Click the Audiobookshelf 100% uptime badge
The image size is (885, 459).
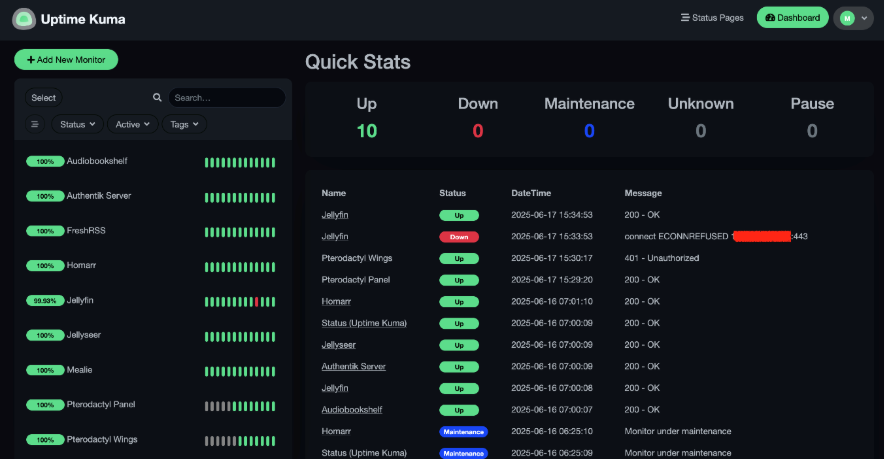tap(45, 161)
